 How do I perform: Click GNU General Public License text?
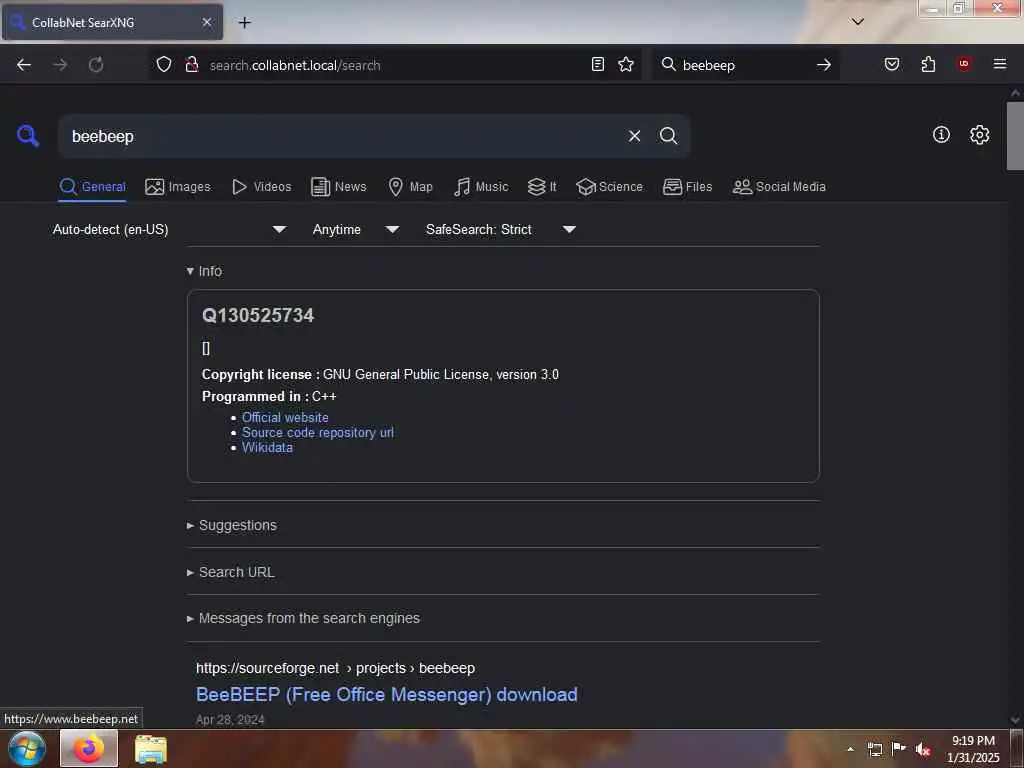[x=441, y=375]
